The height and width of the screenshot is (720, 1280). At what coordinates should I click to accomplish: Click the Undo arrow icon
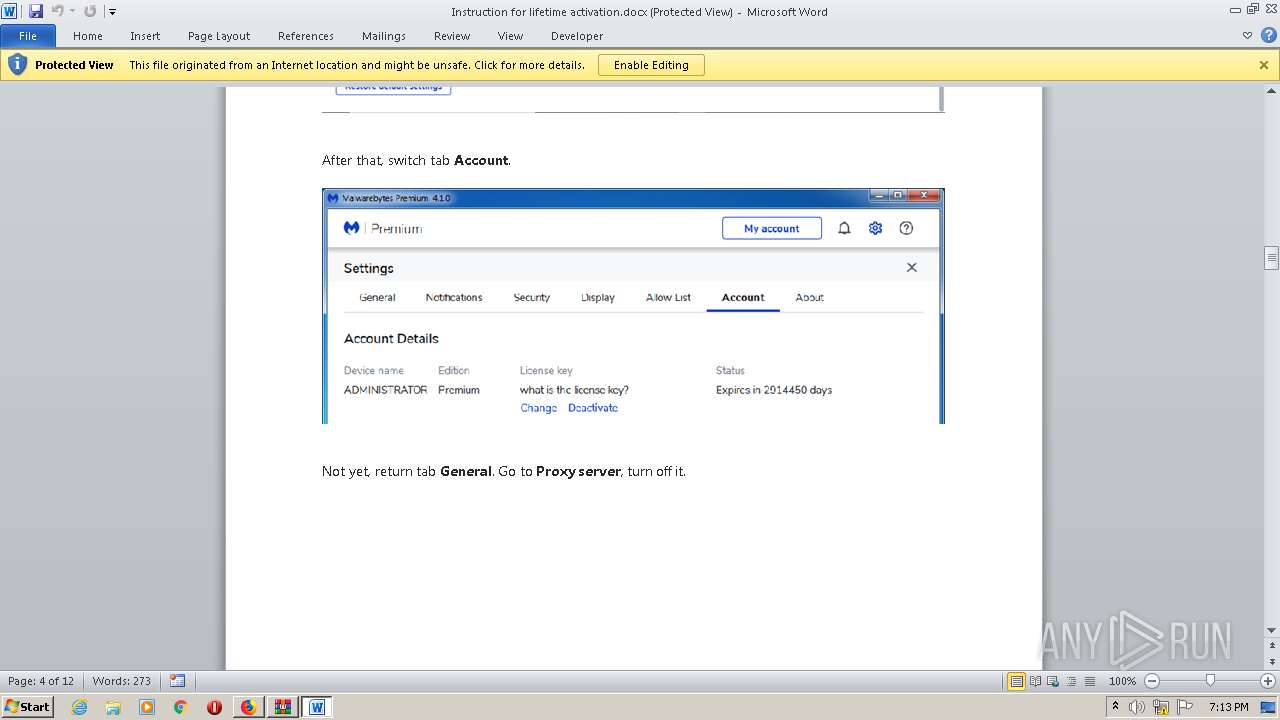(x=57, y=11)
